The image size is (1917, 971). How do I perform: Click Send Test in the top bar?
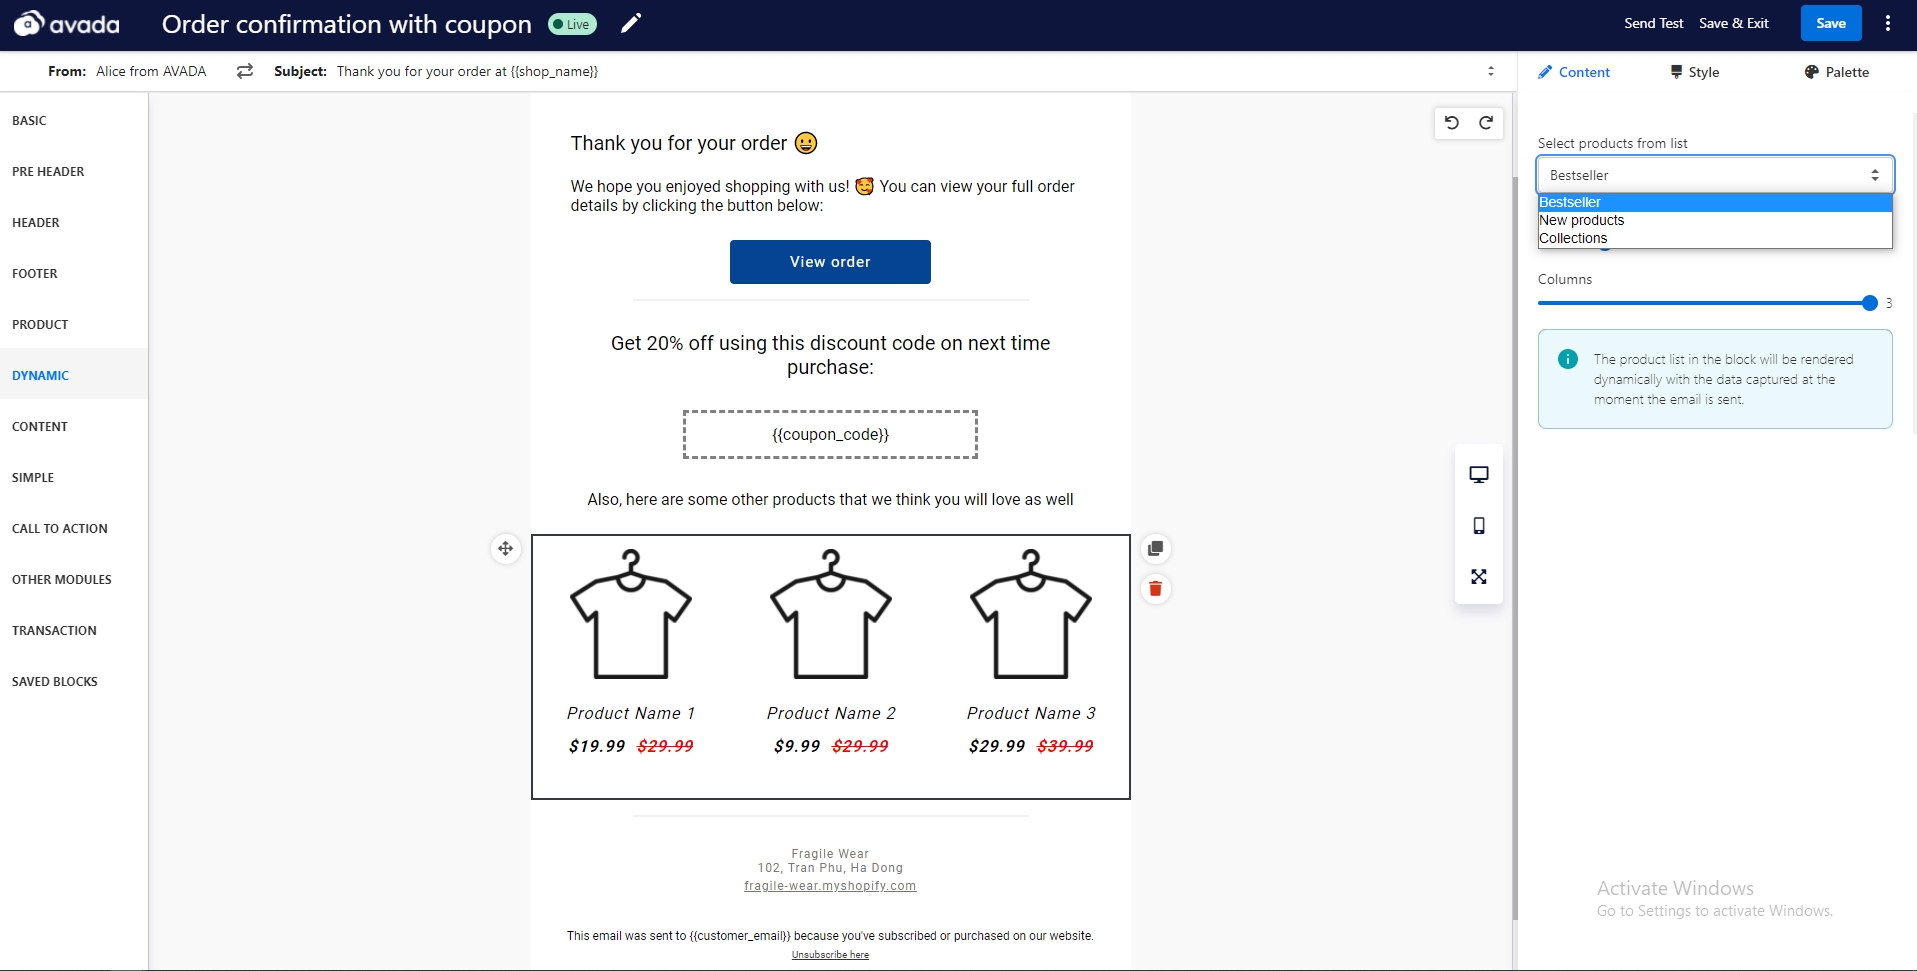coord(1653,23)
